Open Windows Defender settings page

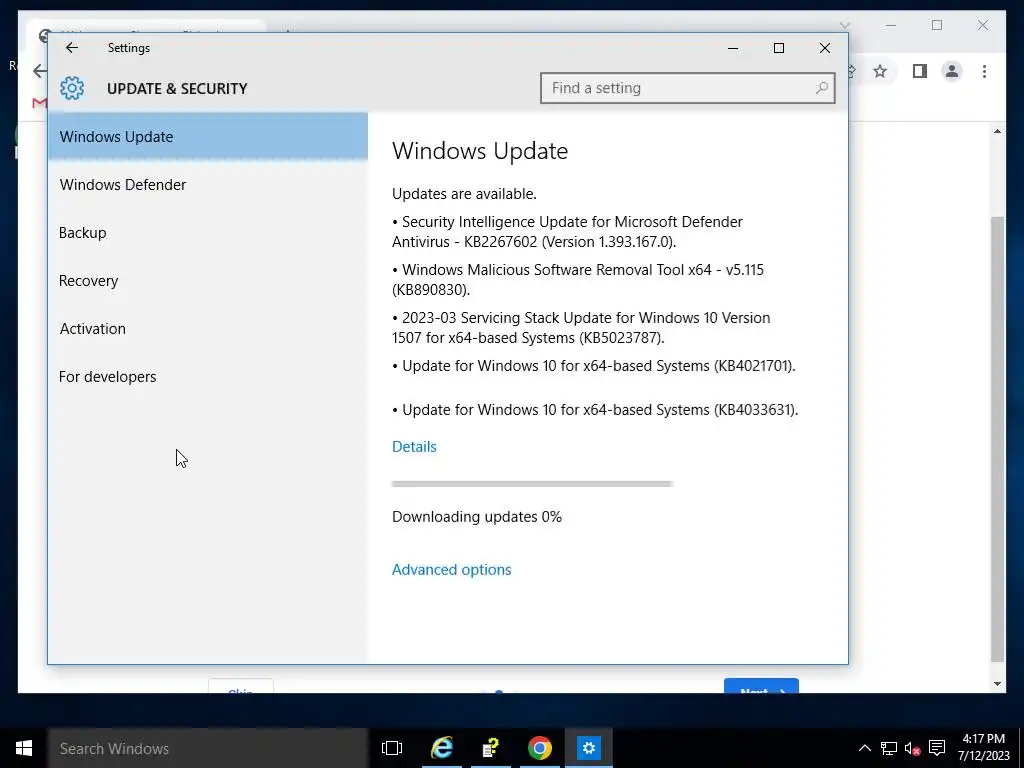[x=208, y=185]
